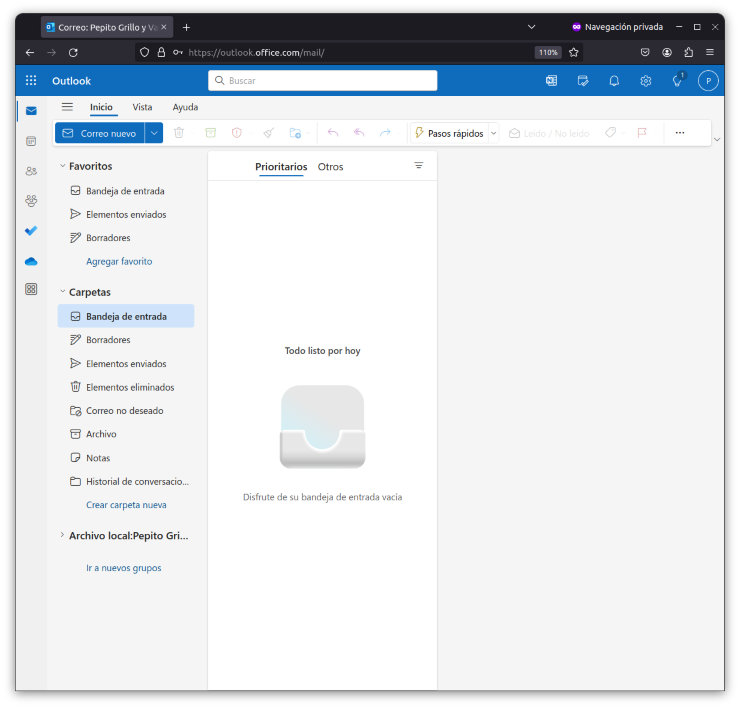Image resolution: width=740 pixels, height=708 pixels.
Task: Select Bandeja de entrada under Carpetas
Action: click(x=126, y=316)
